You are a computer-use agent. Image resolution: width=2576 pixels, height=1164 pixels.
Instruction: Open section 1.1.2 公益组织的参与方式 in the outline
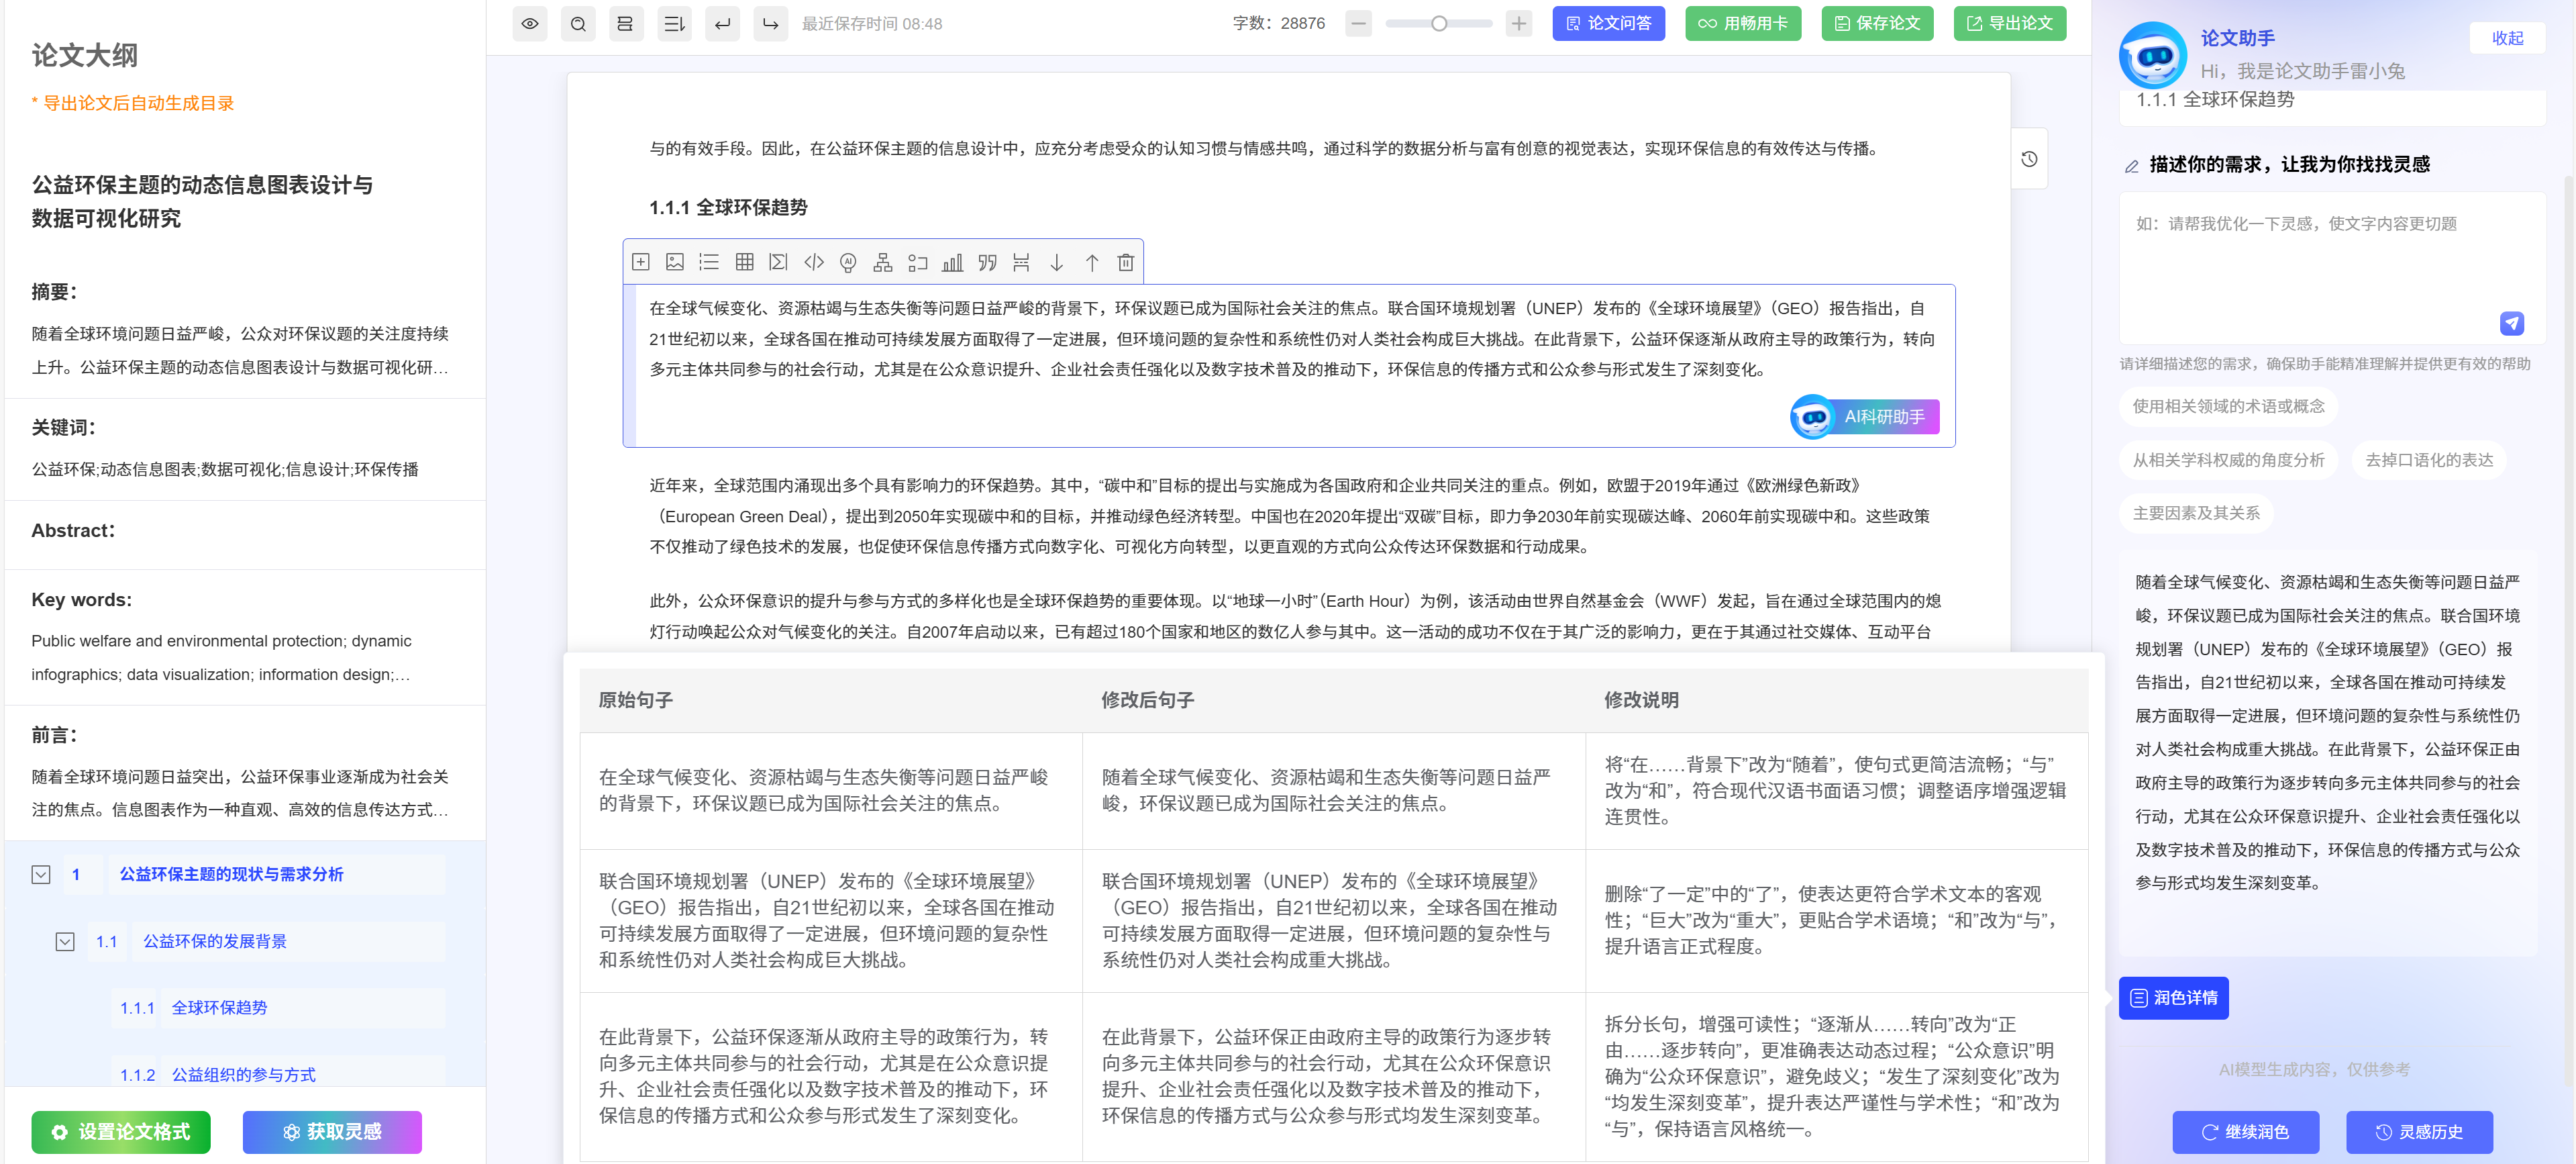click(x=243, y=1074)
